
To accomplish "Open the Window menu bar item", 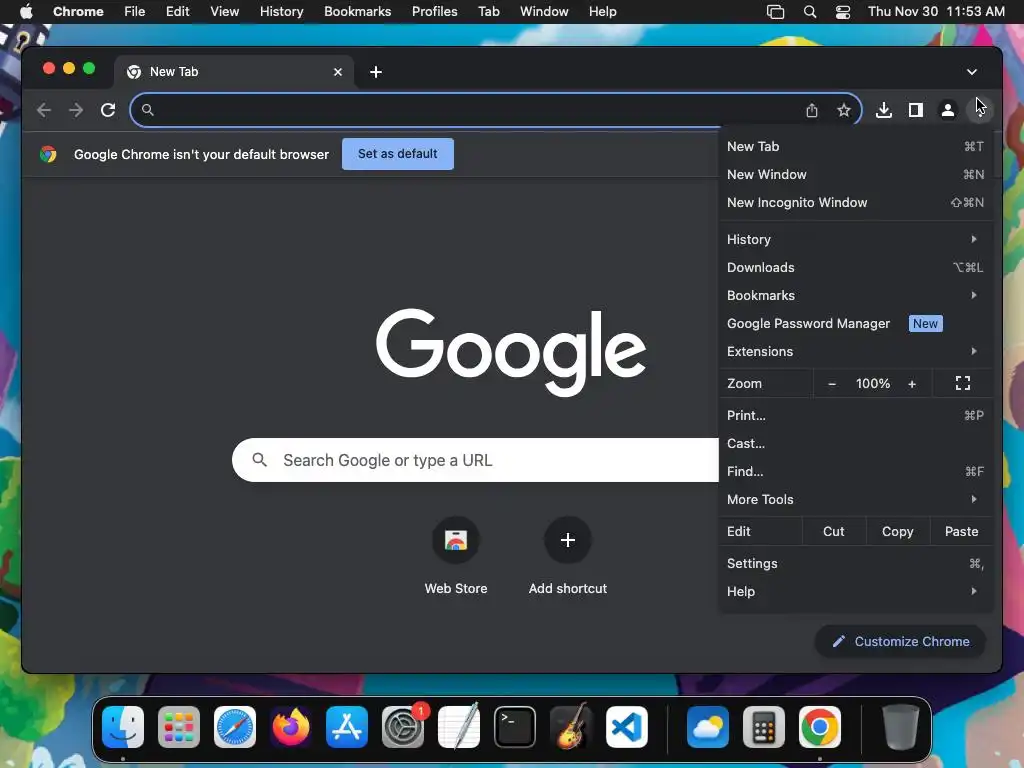I will (x=544, y=12).
